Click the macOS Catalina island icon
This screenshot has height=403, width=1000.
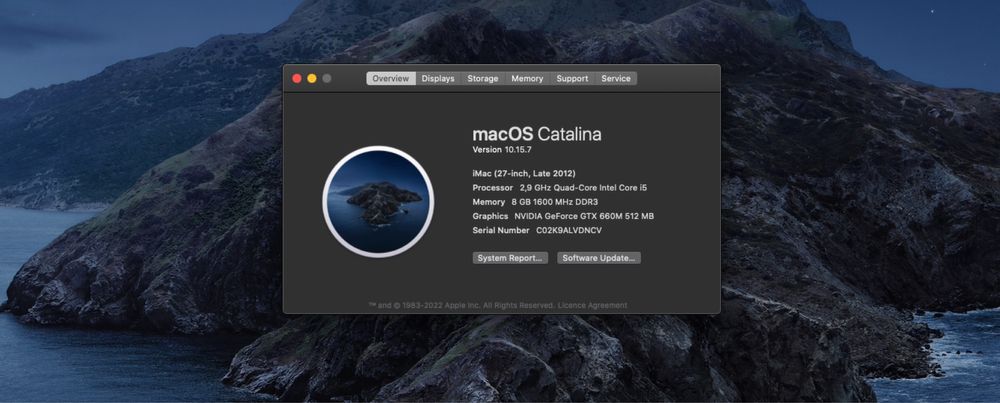[379, 202]
